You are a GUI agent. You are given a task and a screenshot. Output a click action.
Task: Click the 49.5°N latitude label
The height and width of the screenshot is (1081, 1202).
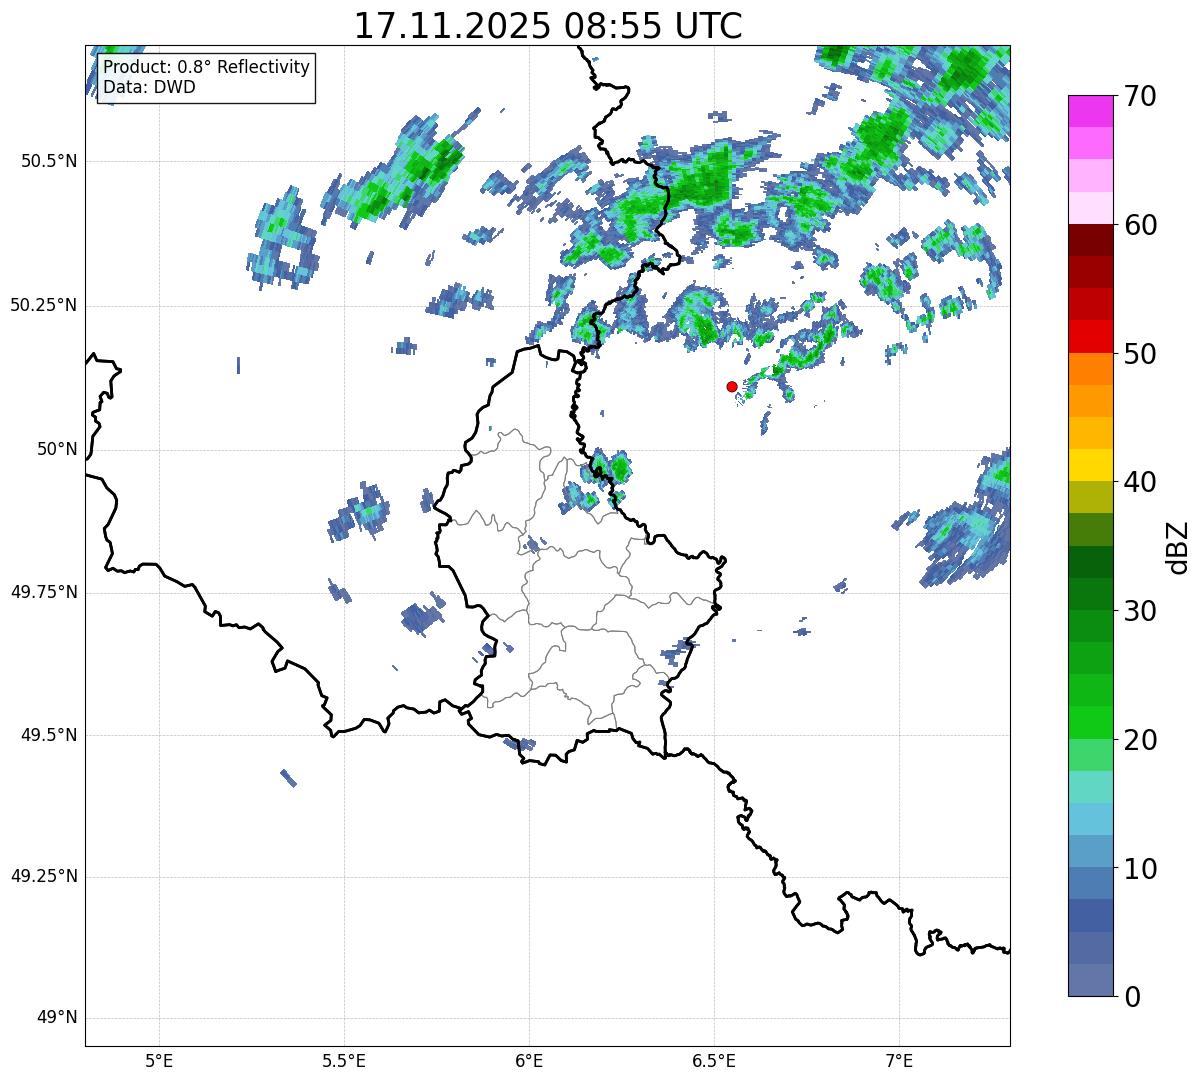tap(48, 735)
